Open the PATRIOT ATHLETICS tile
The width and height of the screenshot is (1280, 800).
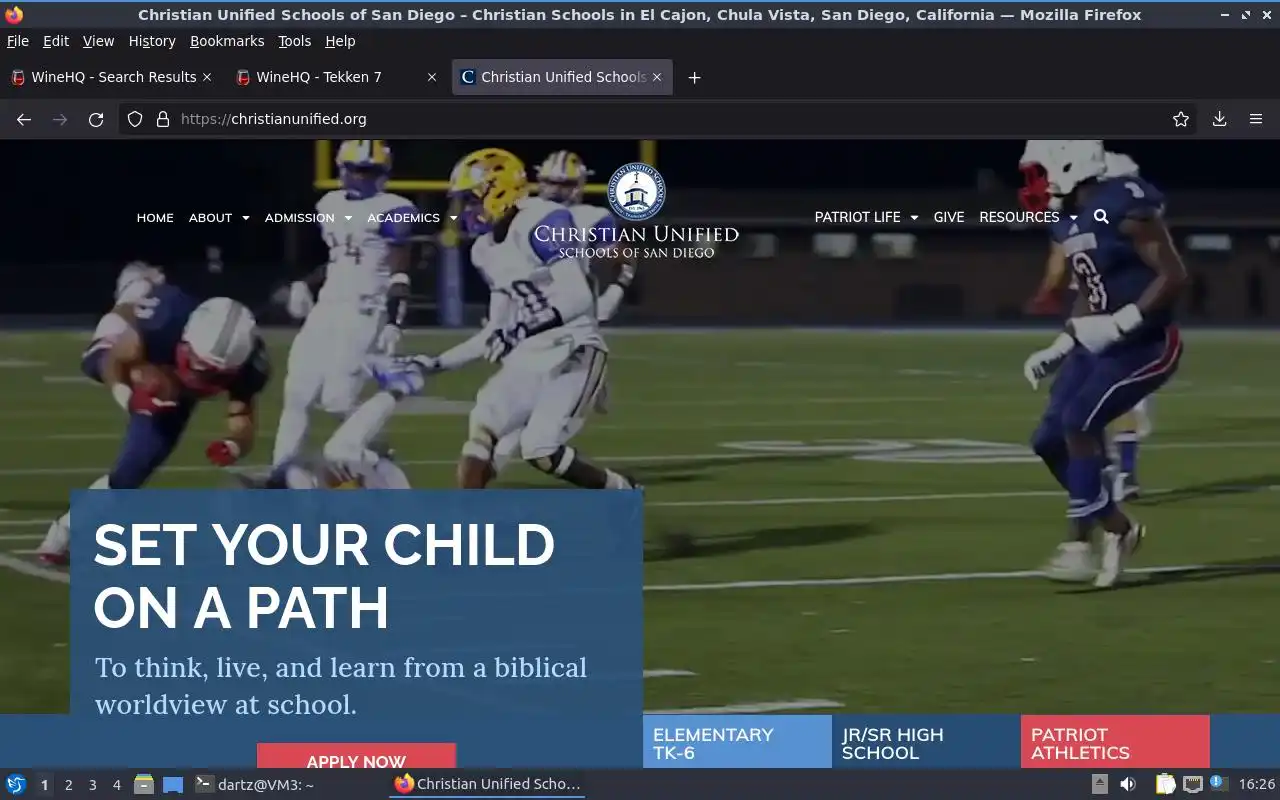click(x=1115, y=742)
